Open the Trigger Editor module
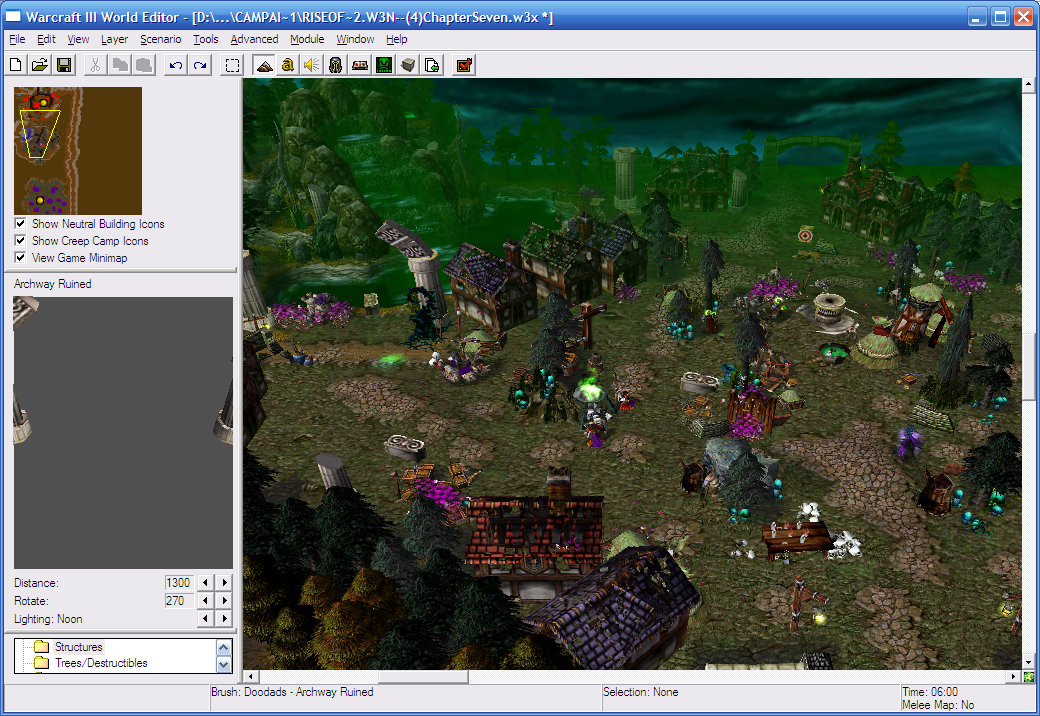Screen dimensions: 1040x716 click(288, 65)
